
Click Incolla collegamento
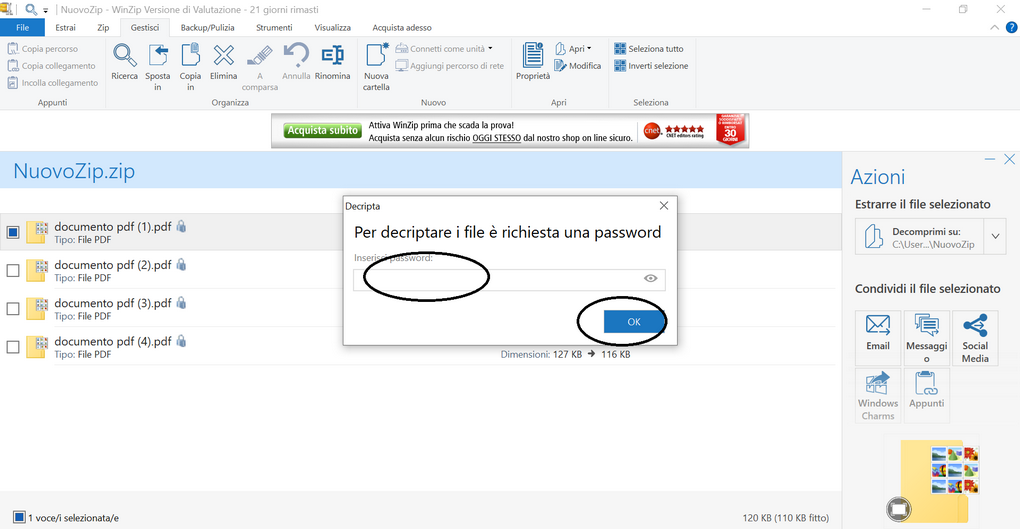click(x=53, y=83)
